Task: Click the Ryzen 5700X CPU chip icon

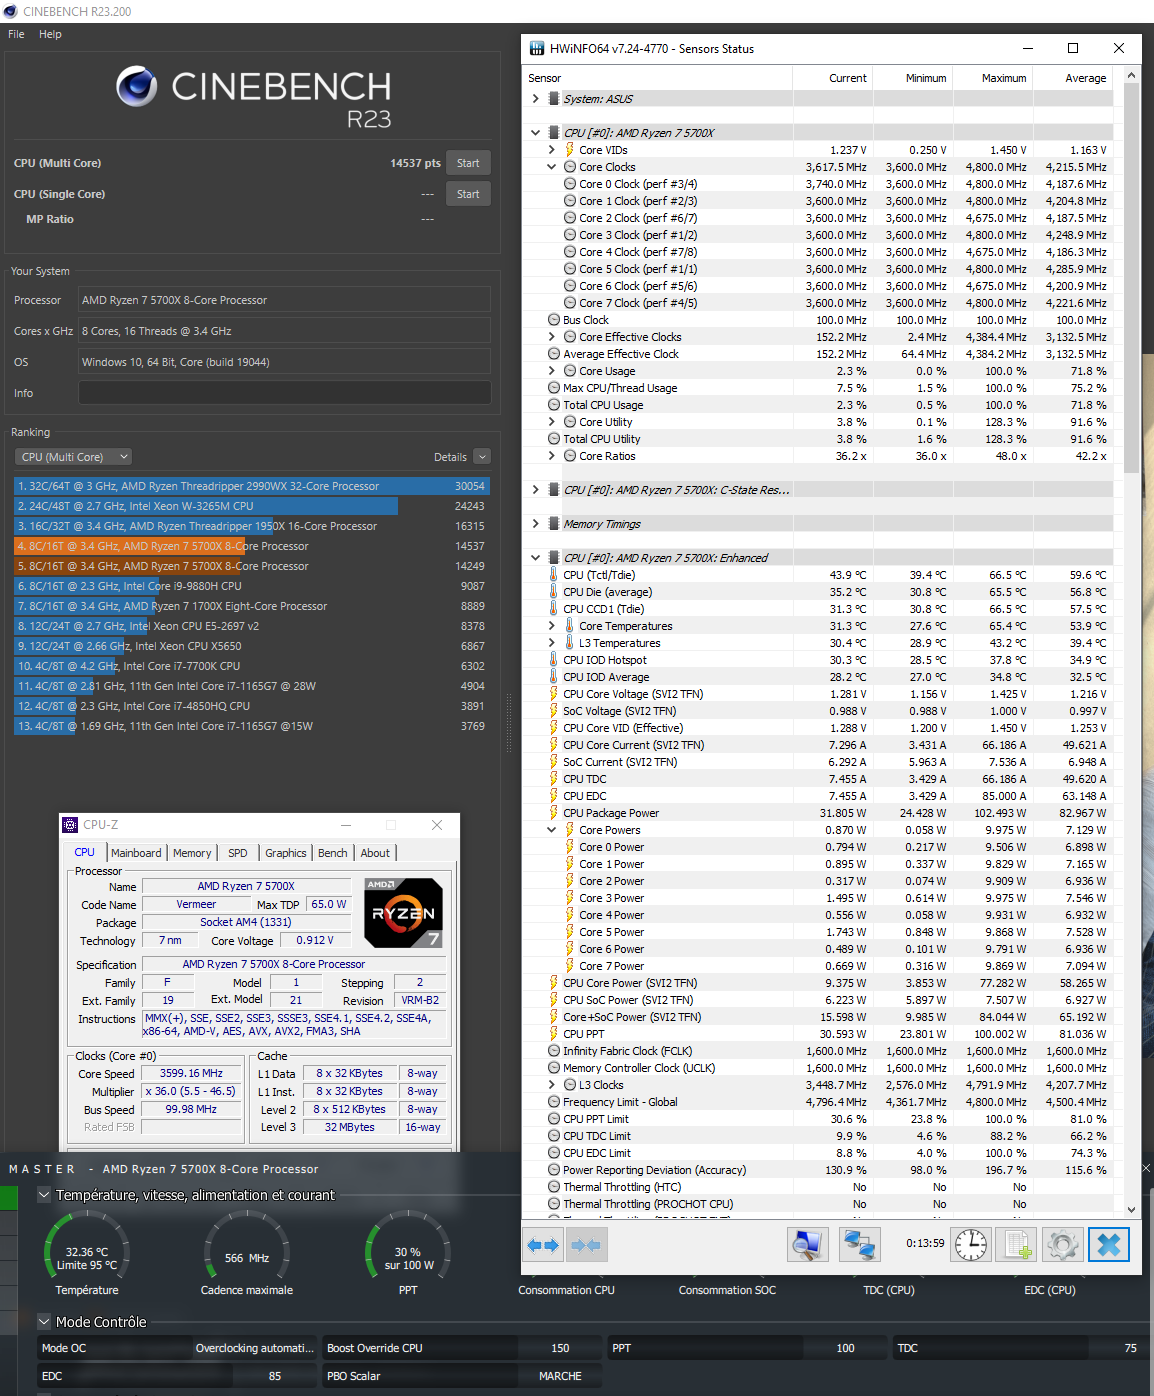Action: pyautogui.click(x=553, y=133)
